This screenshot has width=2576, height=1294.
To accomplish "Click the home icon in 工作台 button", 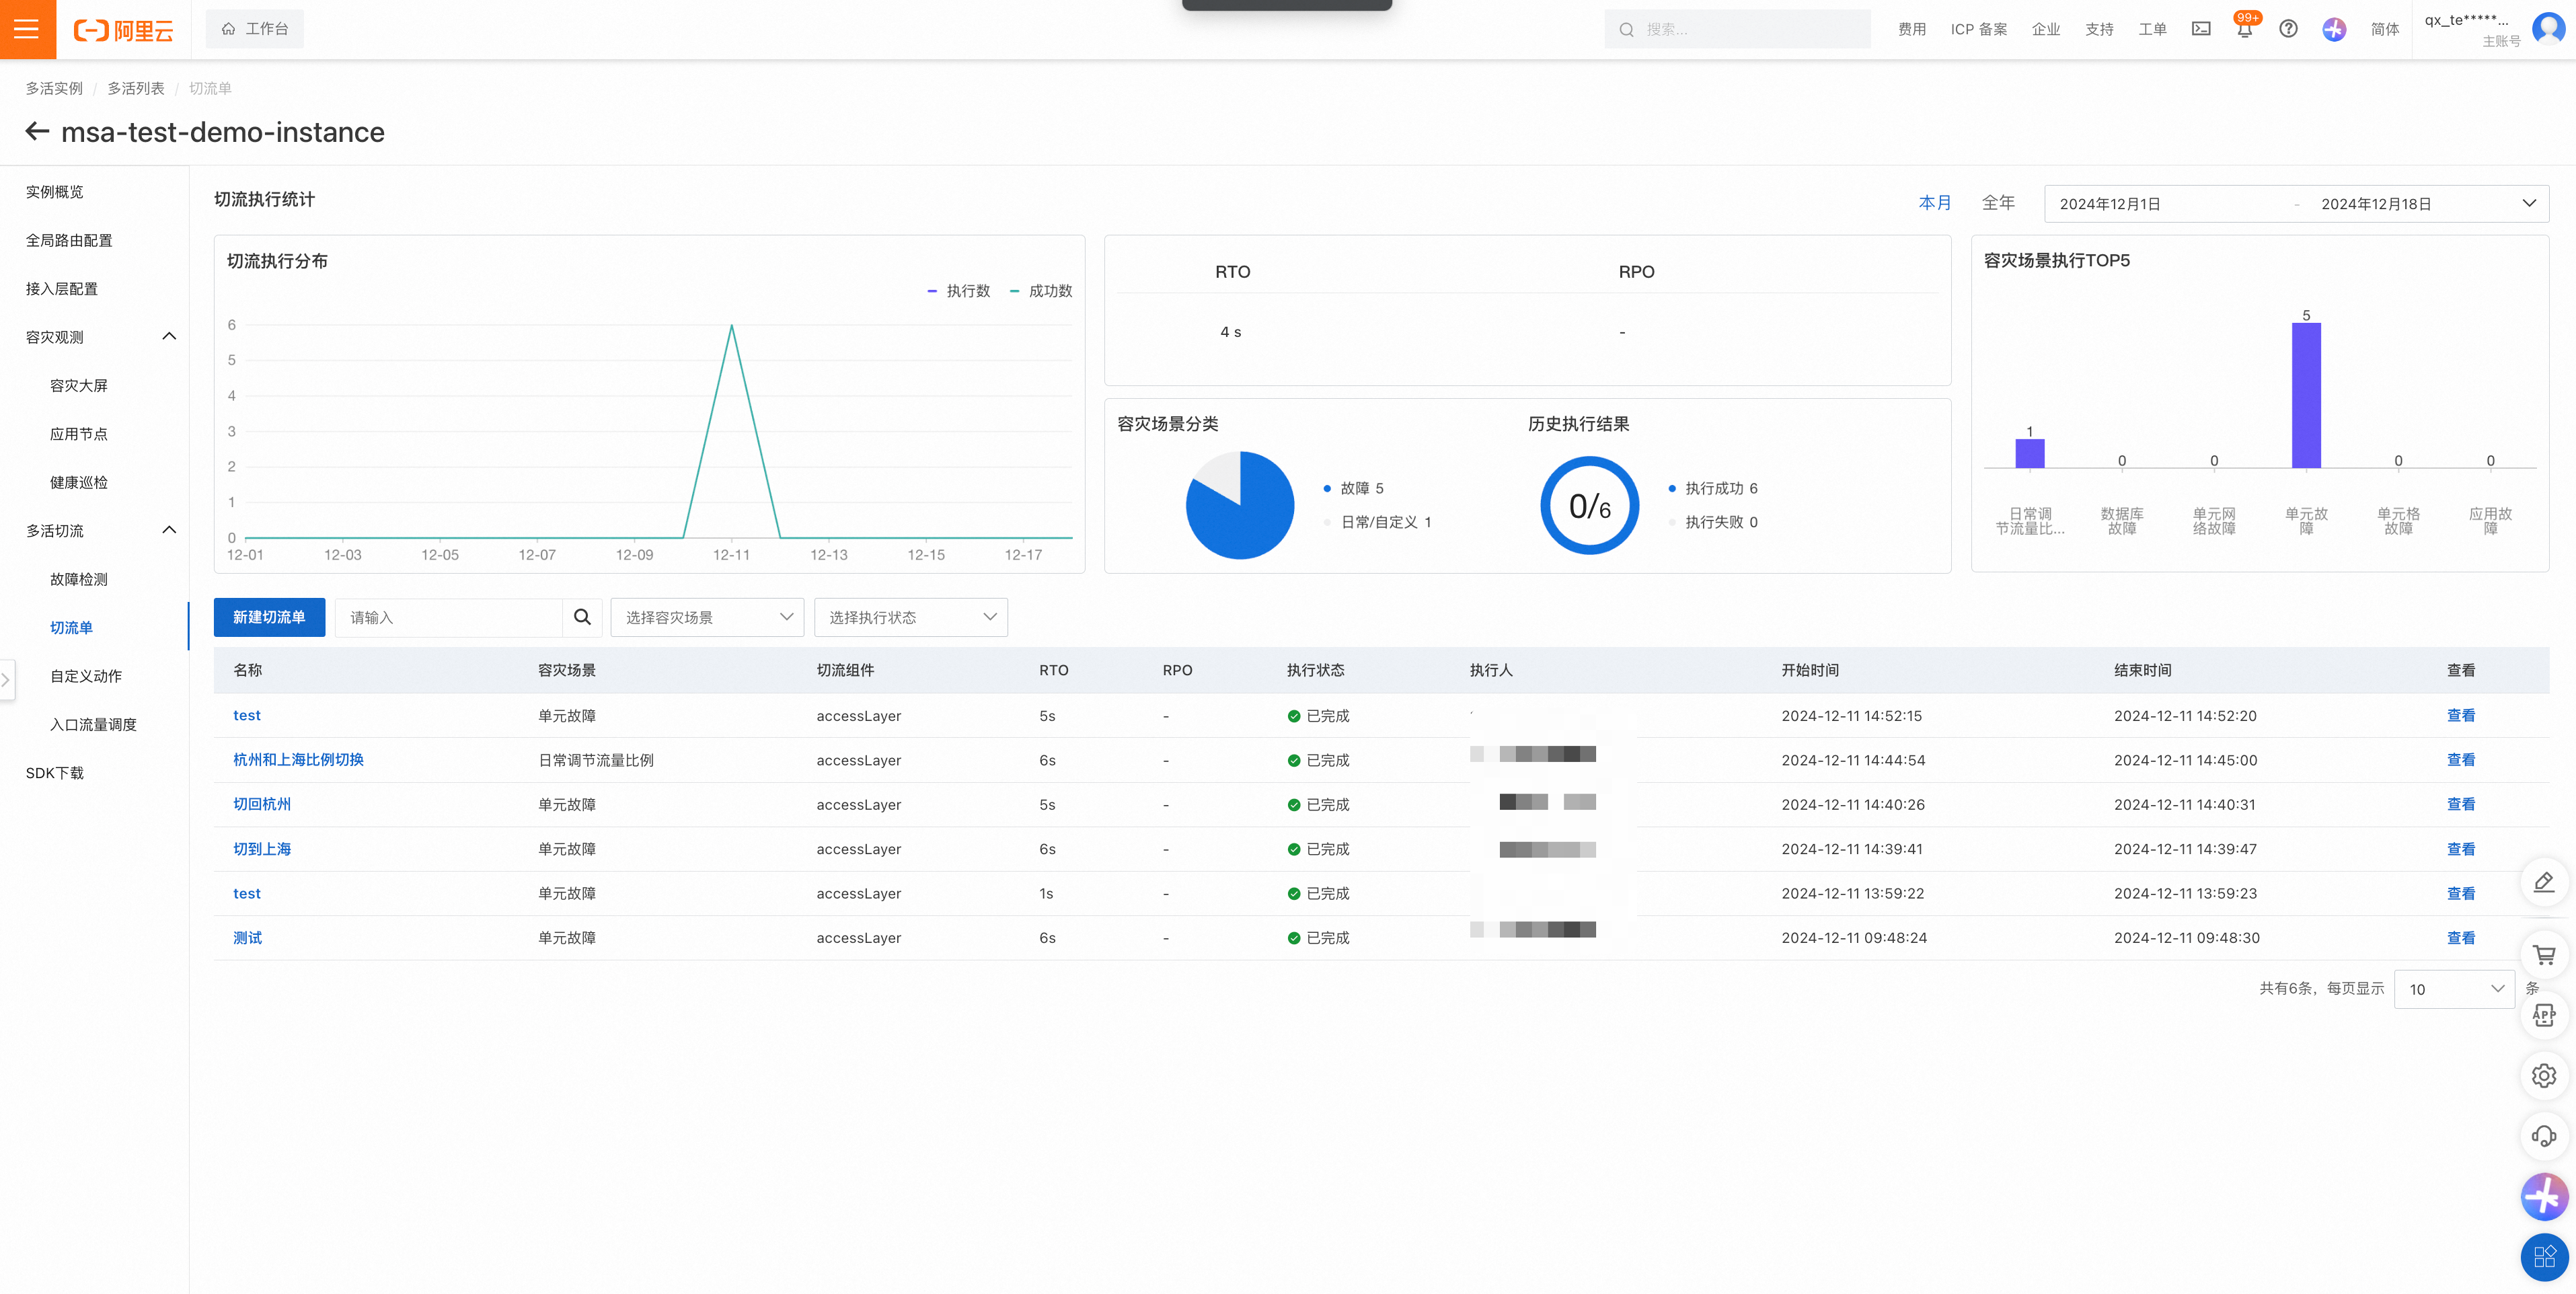I will (229, 29).
